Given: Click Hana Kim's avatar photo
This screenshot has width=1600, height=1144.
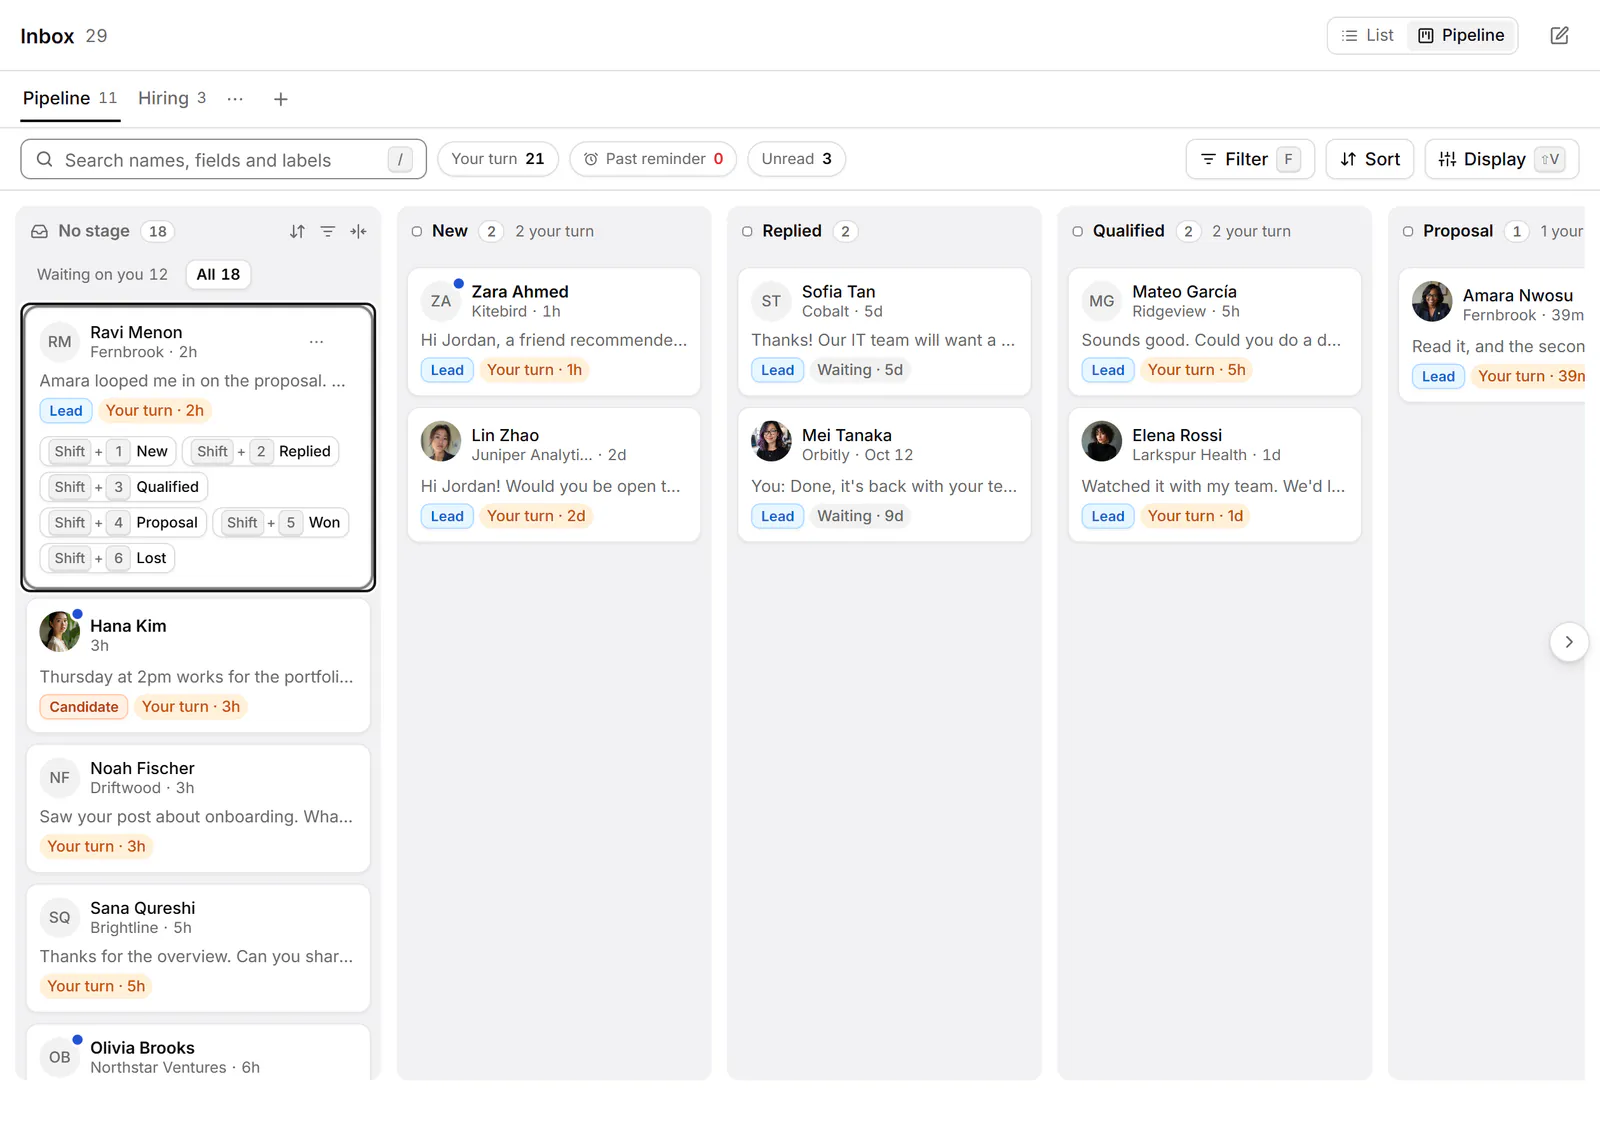Looking at the screenshot, I should pos(60,632).
